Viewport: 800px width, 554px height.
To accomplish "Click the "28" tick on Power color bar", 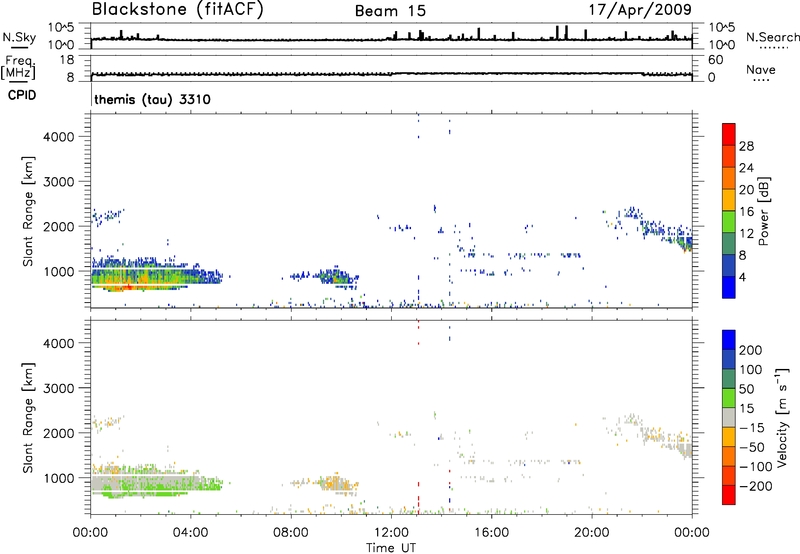I will pyautogui.click(x=746, y=146).
